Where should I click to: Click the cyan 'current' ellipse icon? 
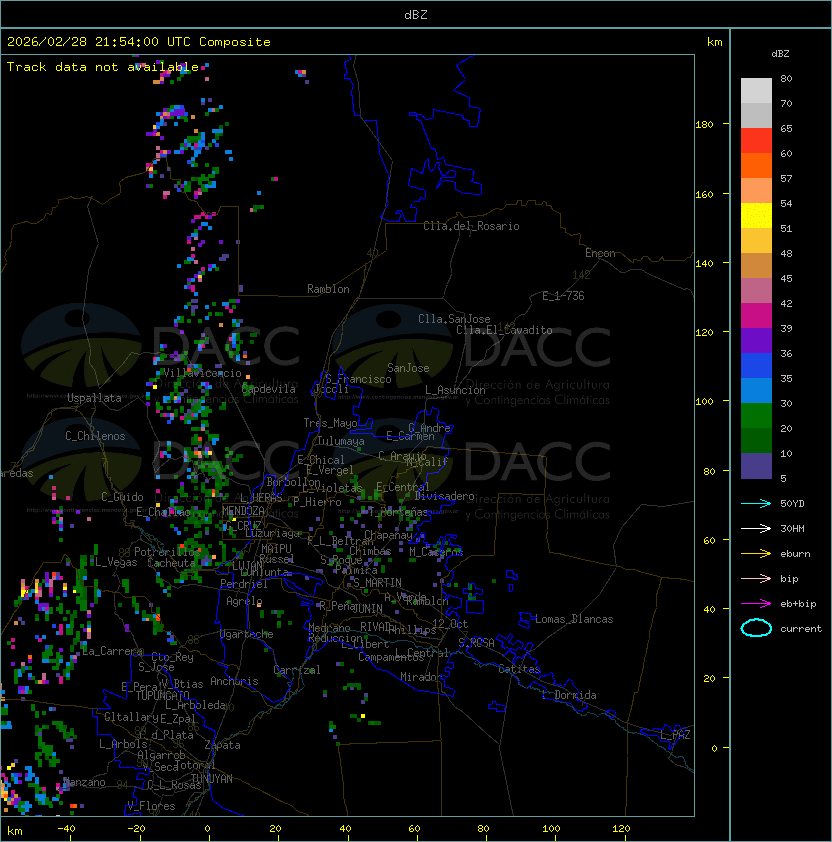pos(756,628)
